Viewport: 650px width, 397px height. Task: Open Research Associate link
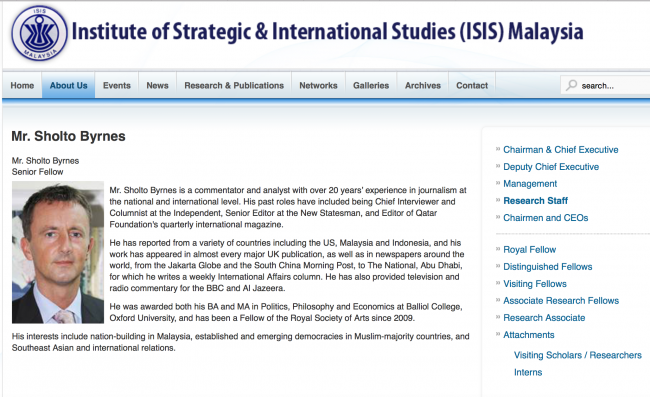point(544,317)
